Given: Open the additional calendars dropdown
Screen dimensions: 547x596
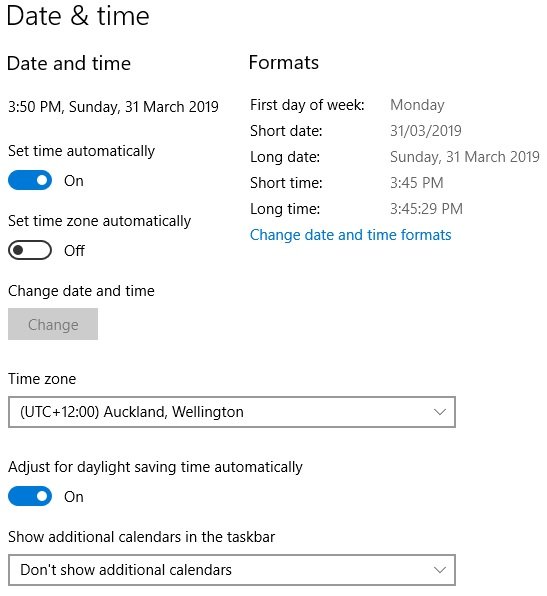Looking at the screenshot, I should (x=231, y=570).
